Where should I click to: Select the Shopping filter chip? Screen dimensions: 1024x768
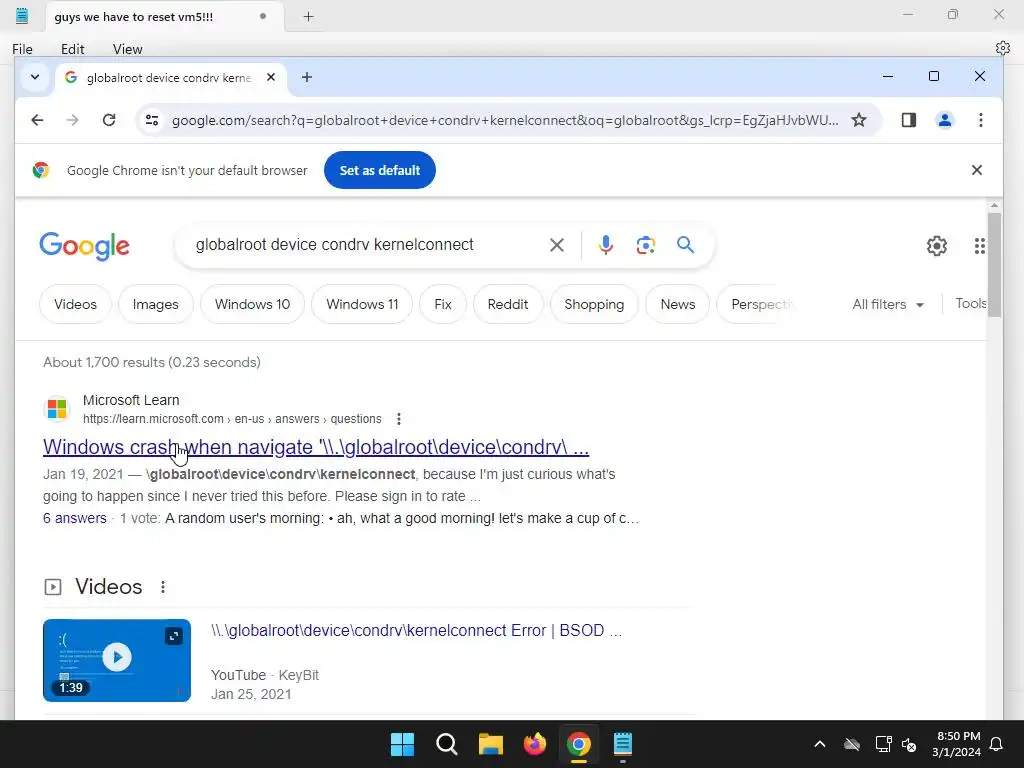[594, 304]
